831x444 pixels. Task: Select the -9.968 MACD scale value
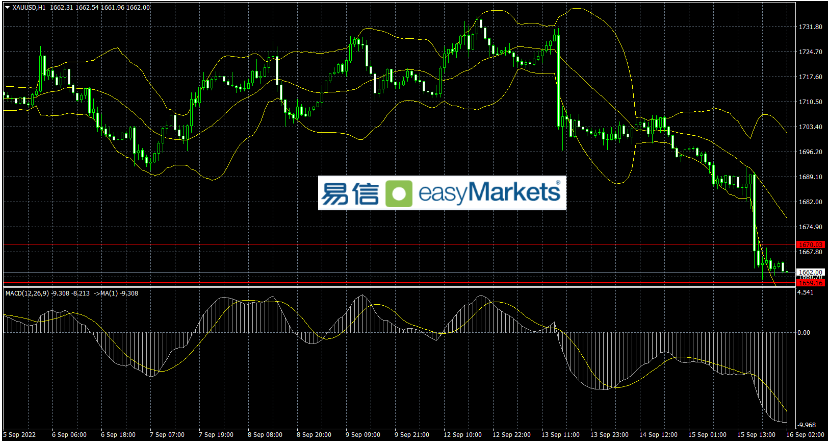pyautogui.click(x=808, y=424)
